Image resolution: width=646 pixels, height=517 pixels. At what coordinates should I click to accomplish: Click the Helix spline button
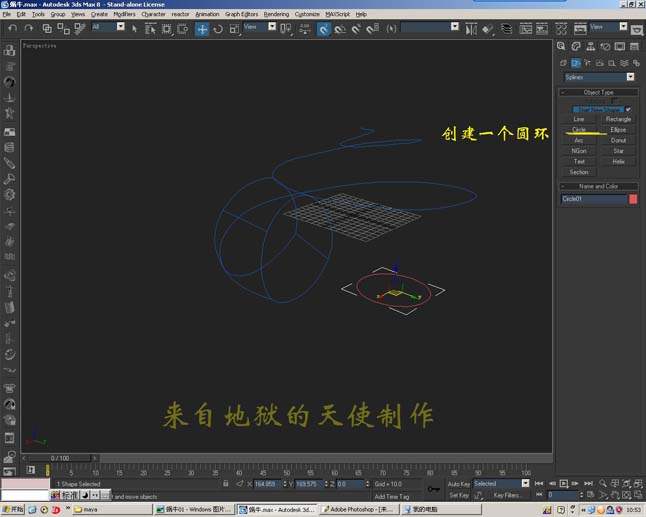tap(618, 161)
